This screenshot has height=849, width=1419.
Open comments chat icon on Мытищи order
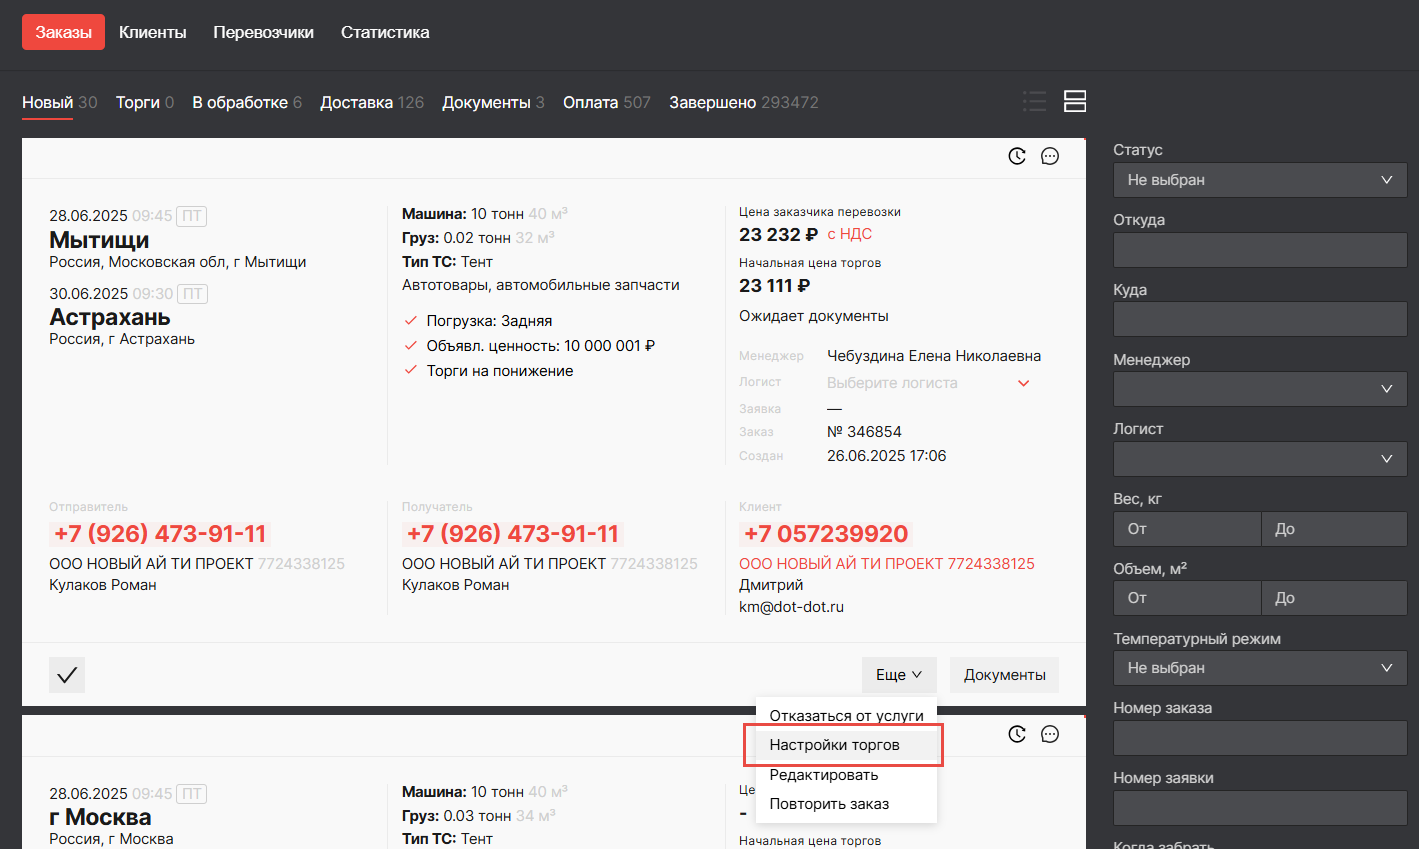(x=1050, y=156)
